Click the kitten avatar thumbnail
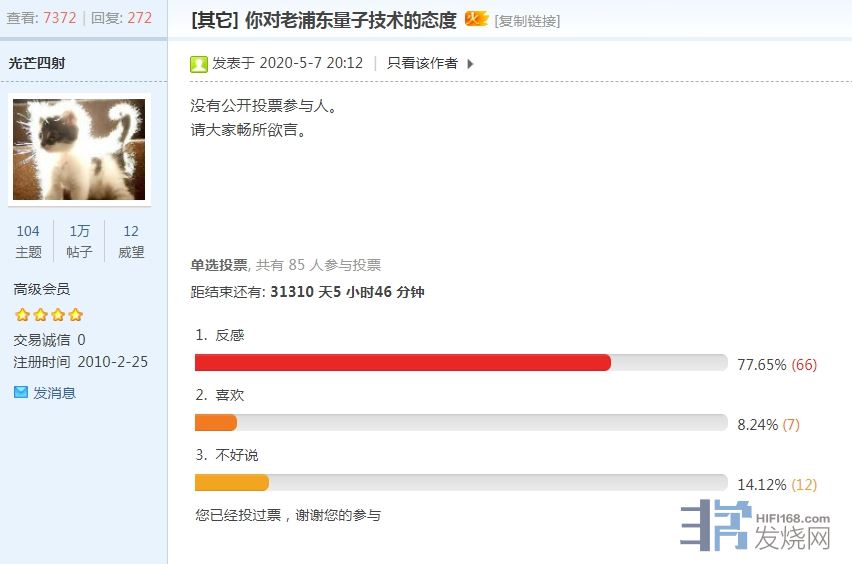The height and width of the screenshot is (564, 852). coord(79,150)
